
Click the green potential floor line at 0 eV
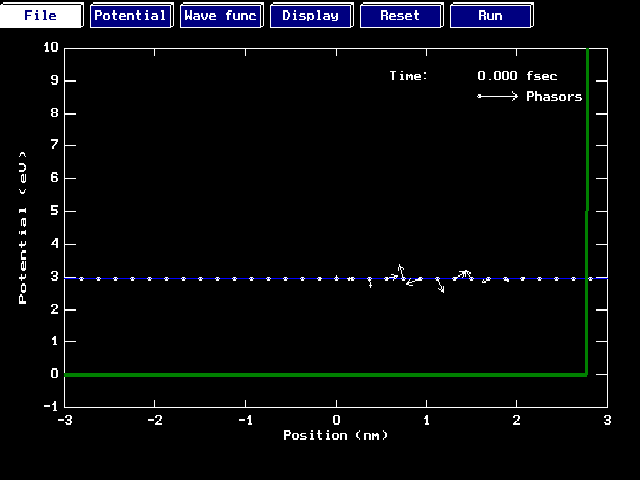coord(325,374)
